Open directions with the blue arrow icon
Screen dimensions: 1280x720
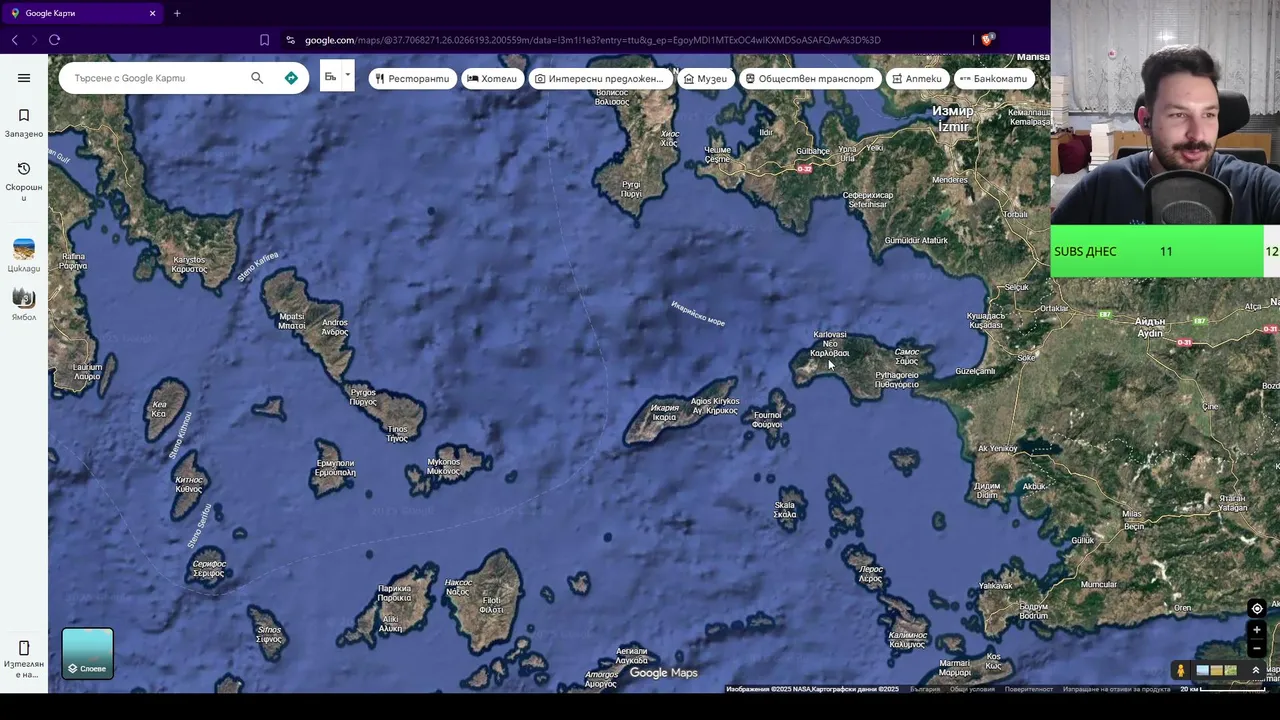pos(291,78)
